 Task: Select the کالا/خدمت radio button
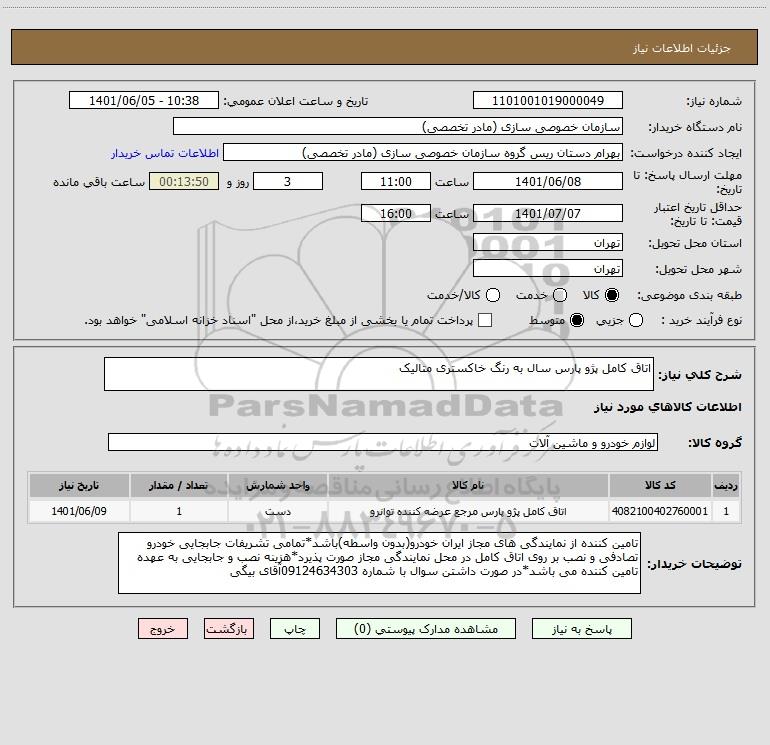[x=493, y=295]
